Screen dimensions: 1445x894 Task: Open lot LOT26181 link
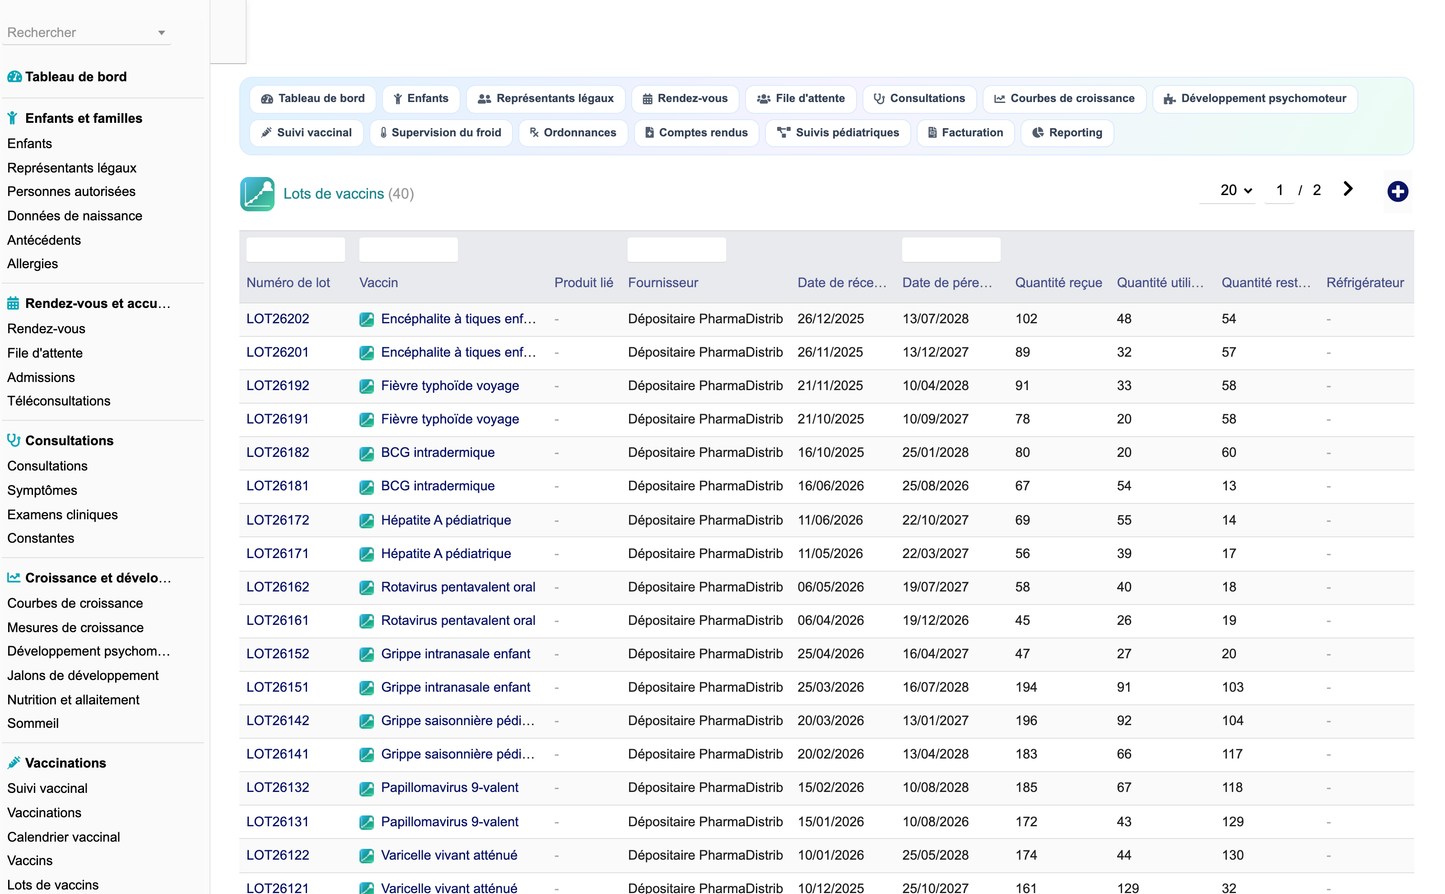click(278, 486)
